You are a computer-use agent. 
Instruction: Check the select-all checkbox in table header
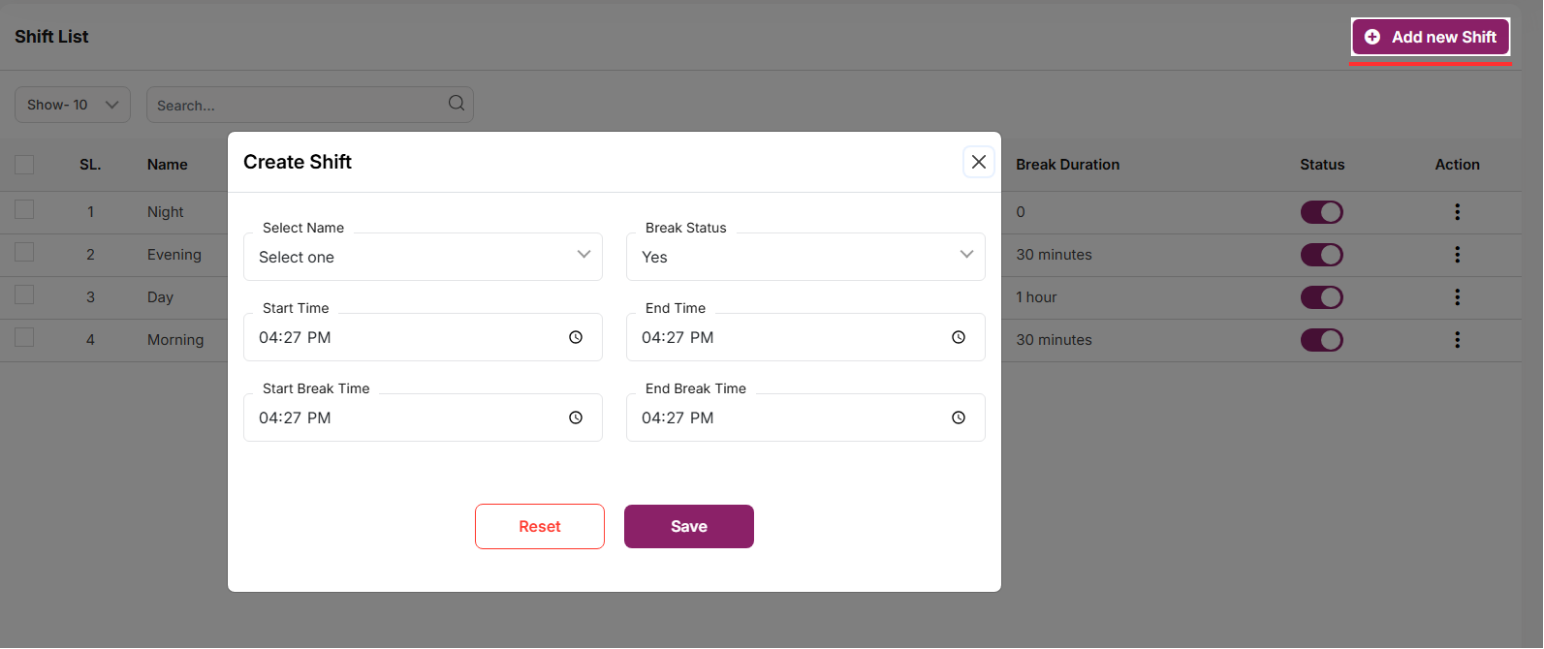point(25,165)
